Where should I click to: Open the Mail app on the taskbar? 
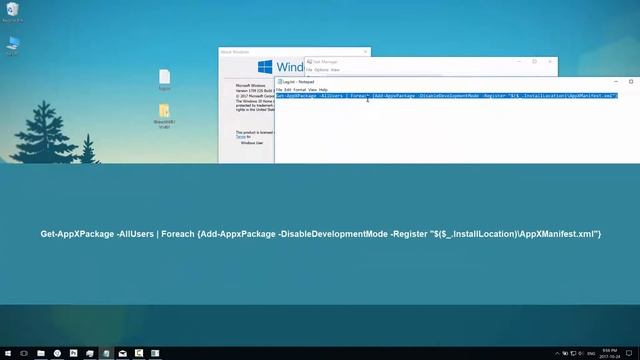click(122, 353)
